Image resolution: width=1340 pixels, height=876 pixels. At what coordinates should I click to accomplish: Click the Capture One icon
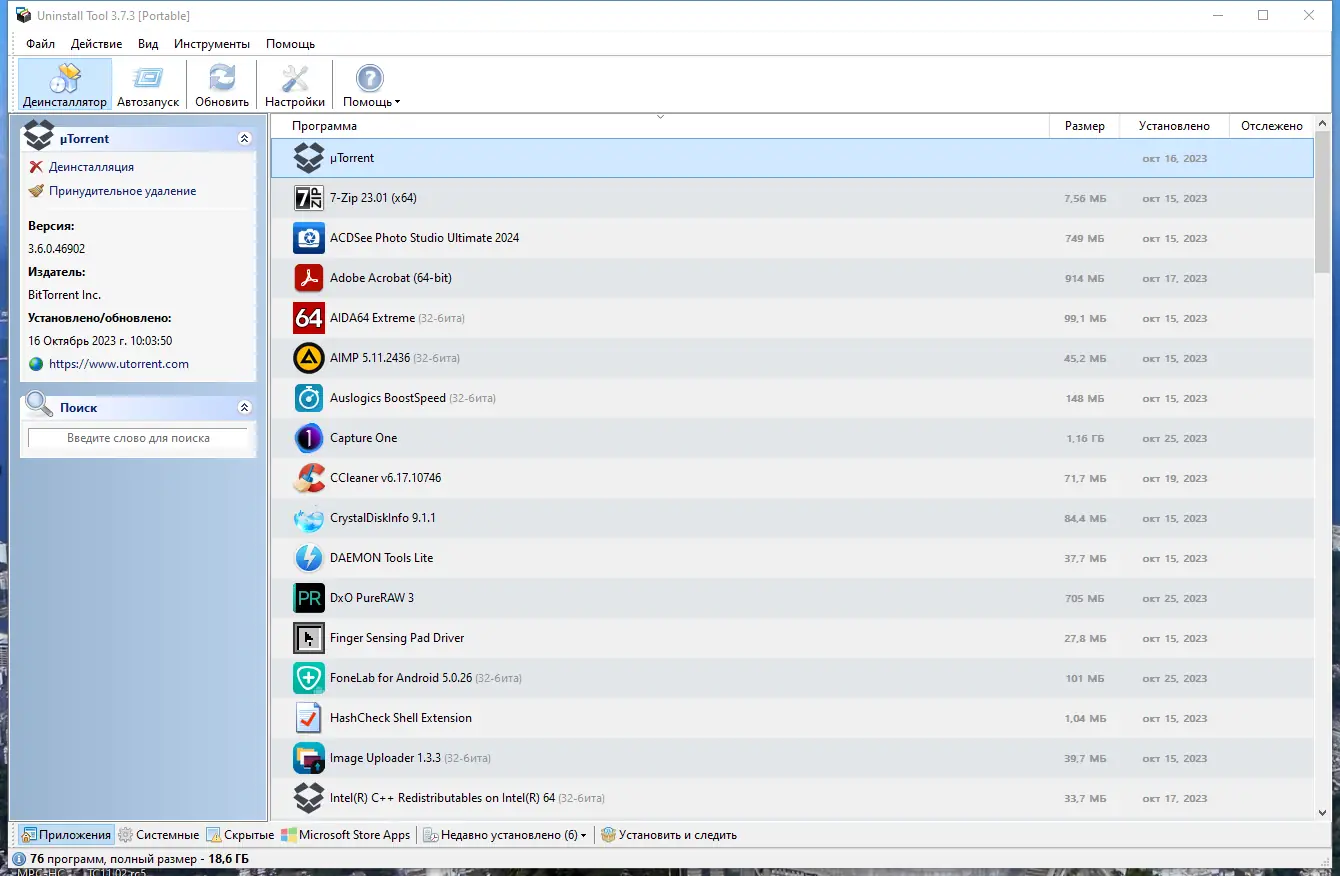(309, 437)
